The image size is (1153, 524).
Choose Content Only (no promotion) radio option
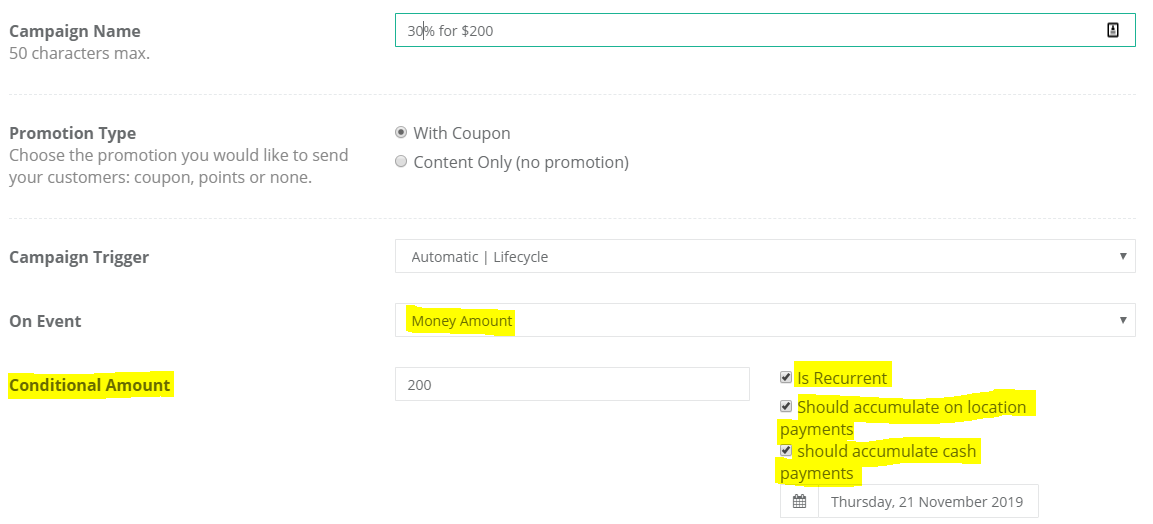pyautogui.click(x=401, y=162)
